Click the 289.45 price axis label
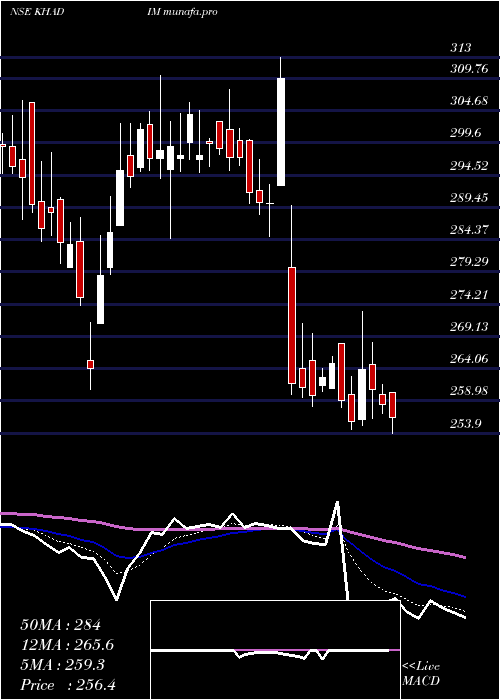The height and width of the screenshot is (700, 500). (x=469, y=197)
